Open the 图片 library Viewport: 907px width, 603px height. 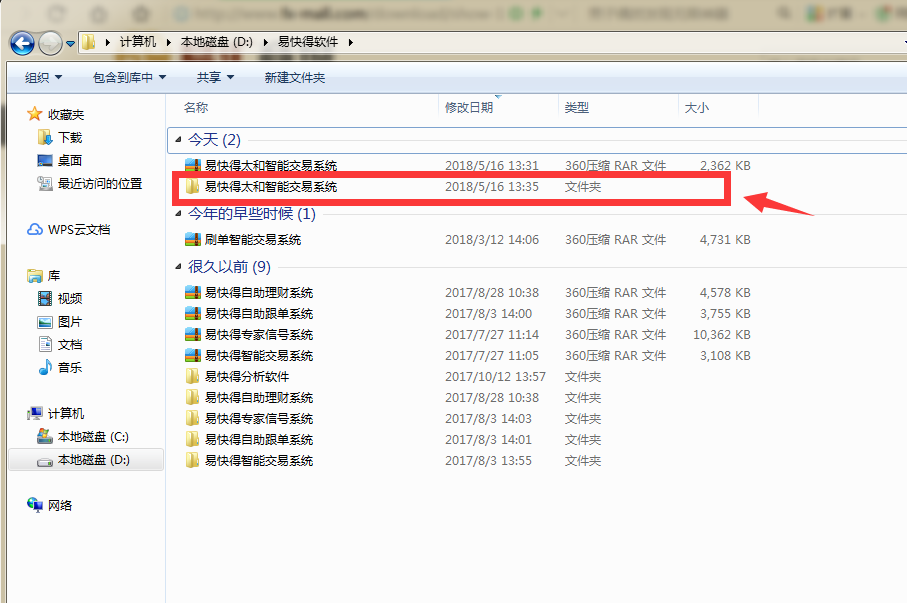pyautogui.click(x=70, y=322)
